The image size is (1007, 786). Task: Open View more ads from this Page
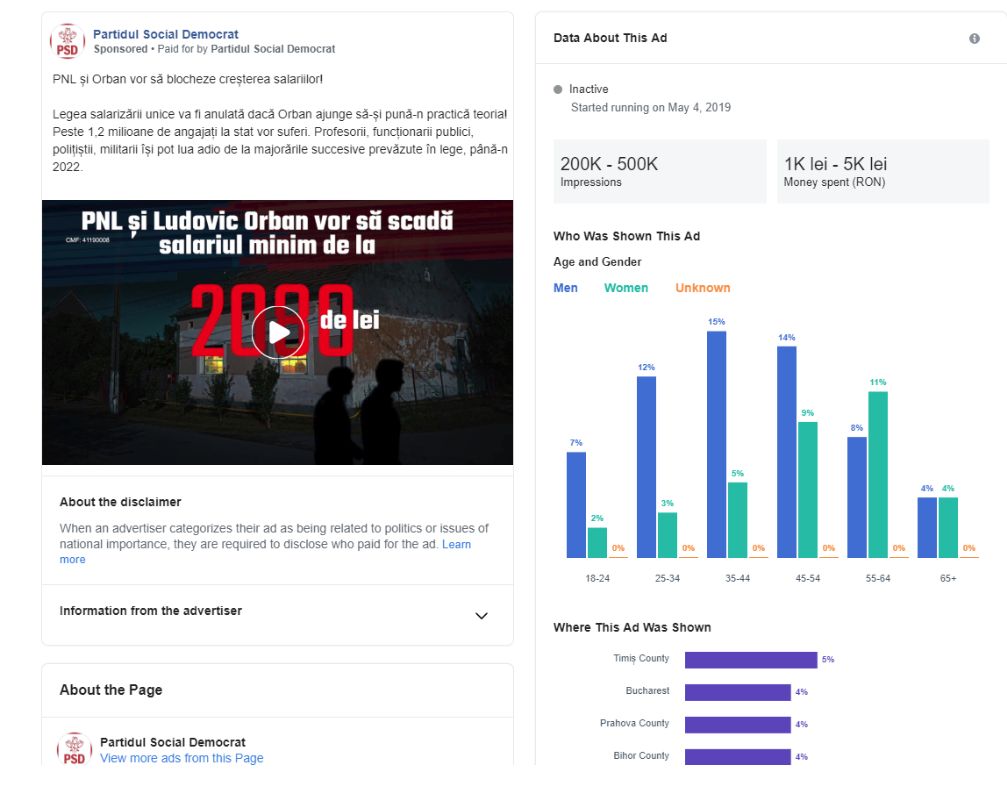[x=181, y=758]
